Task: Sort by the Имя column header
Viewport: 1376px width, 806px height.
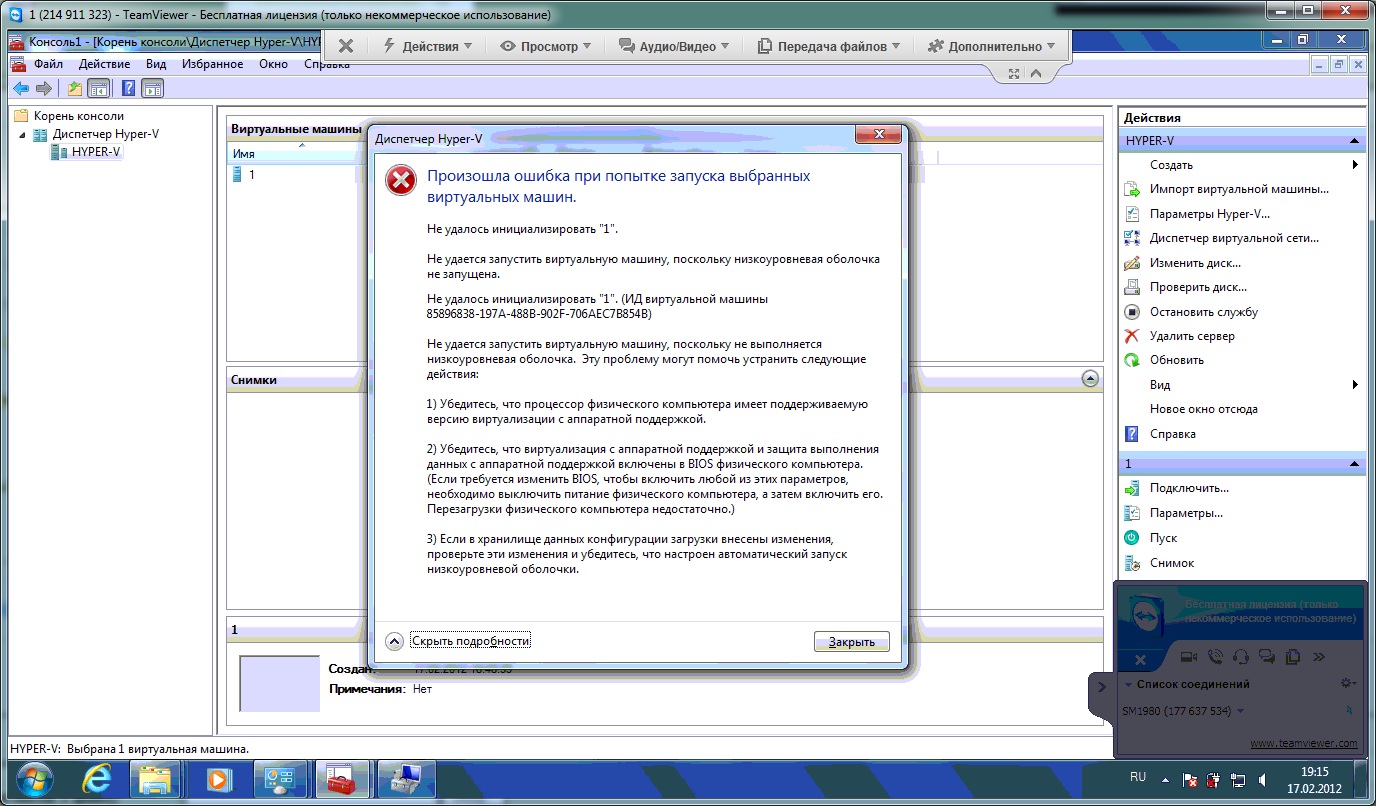Action: point(244,154)
